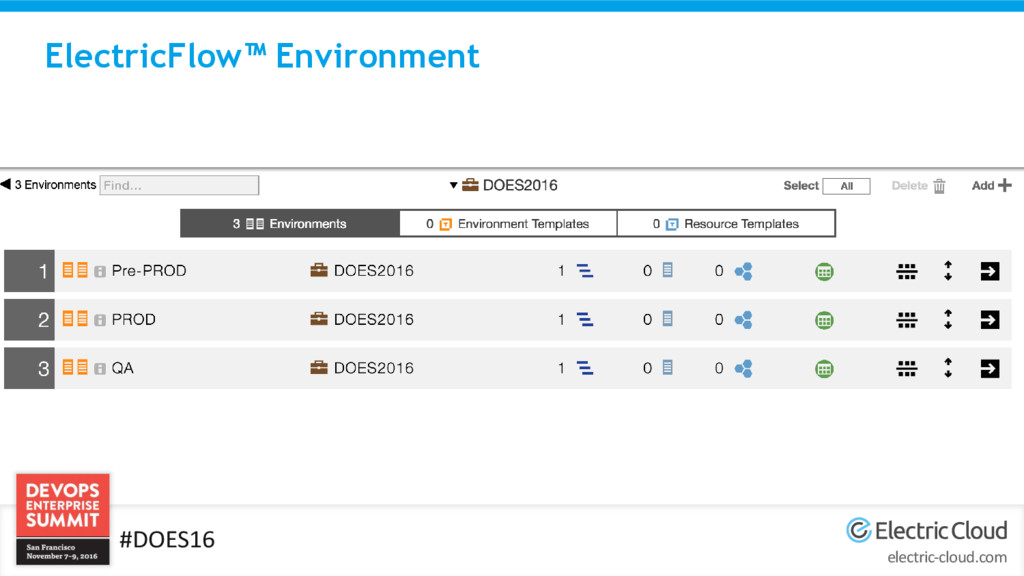1024x576 pixels.
Task: Open the Select All dropdown box
Action: pos(846,186)
